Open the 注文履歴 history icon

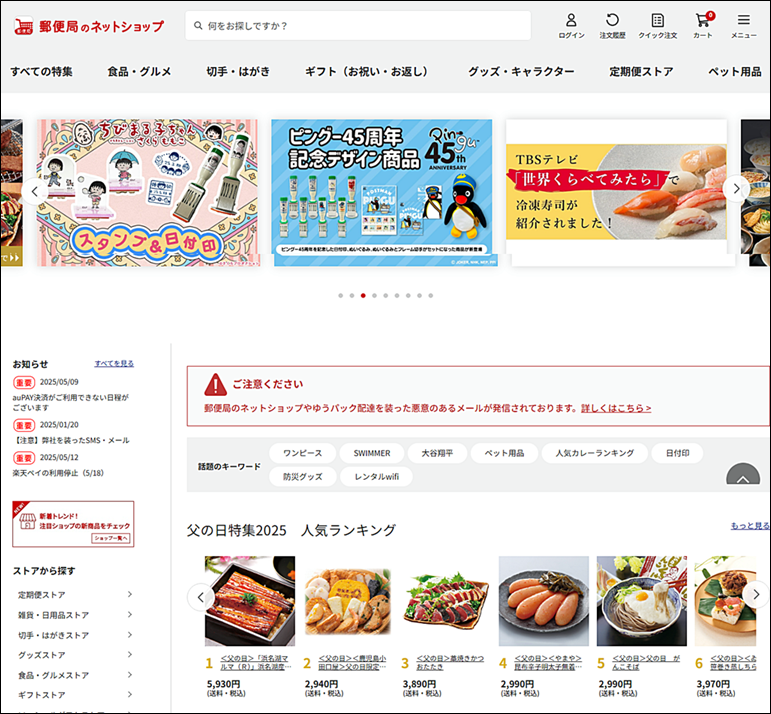[x=612, y=26]
